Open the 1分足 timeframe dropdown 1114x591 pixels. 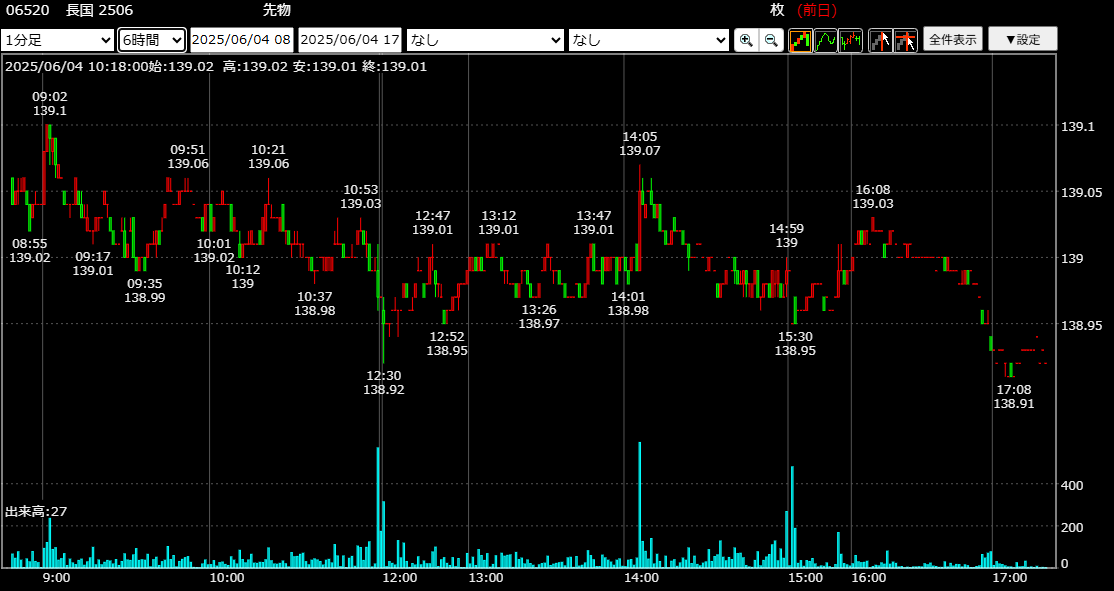click(58, 40)
